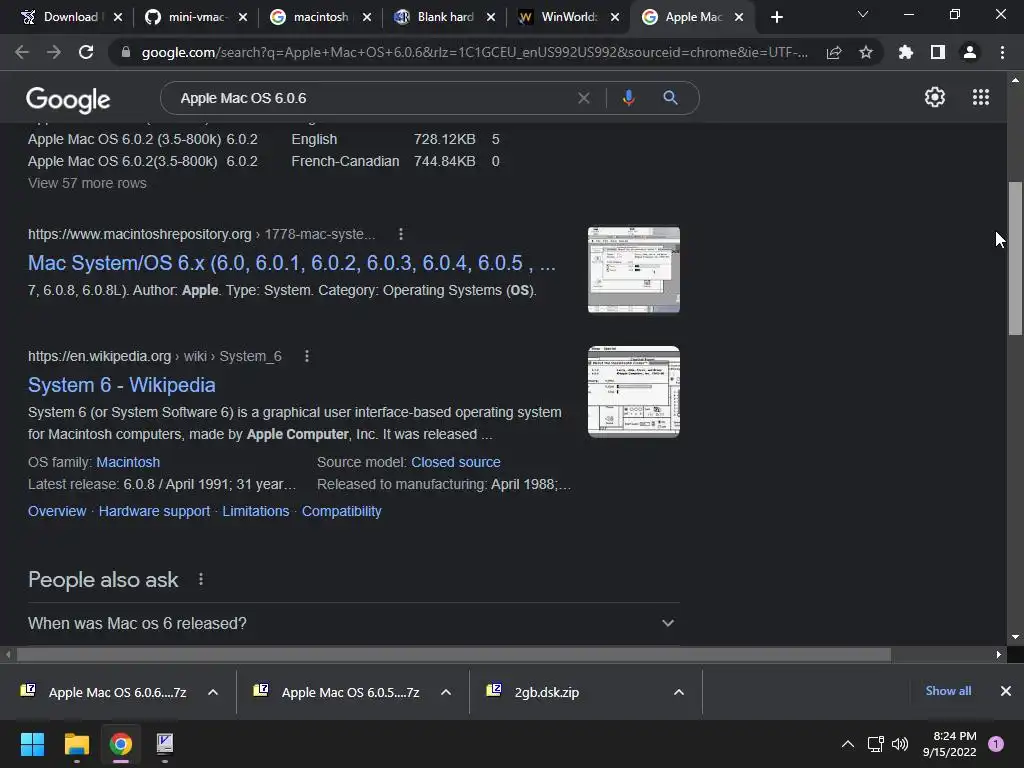The height and width of the screenshot is (768, 1024).
Task: Click the scroll down arrow
Action: 1015,637
